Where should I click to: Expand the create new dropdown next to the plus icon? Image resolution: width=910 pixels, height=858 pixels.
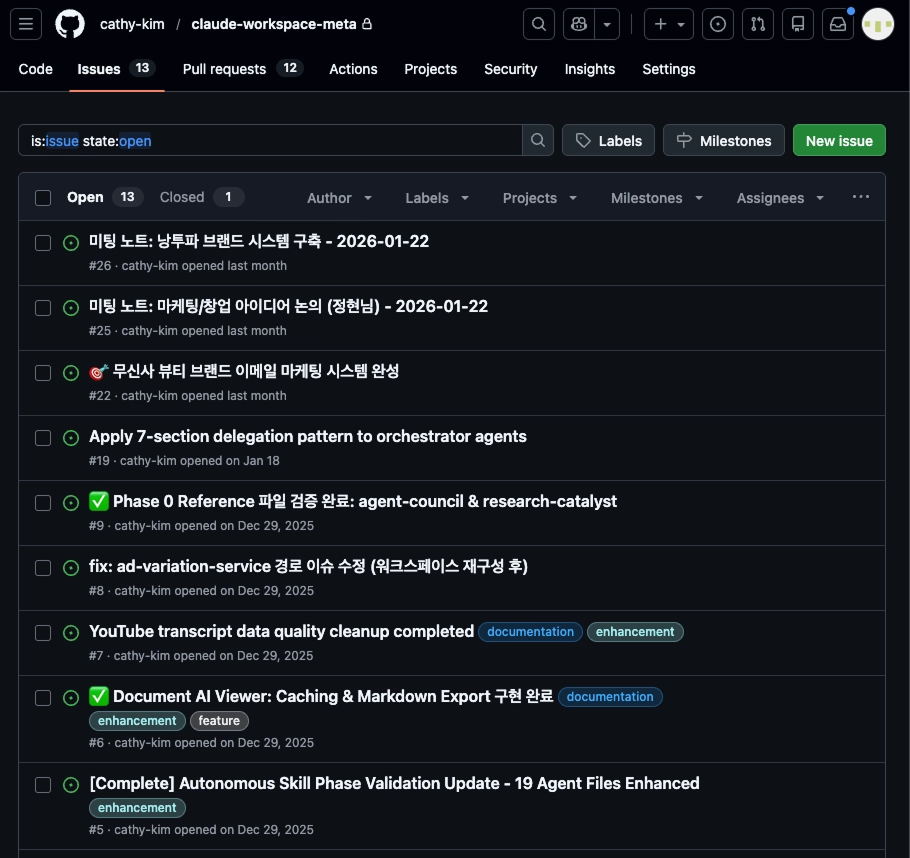679,24
